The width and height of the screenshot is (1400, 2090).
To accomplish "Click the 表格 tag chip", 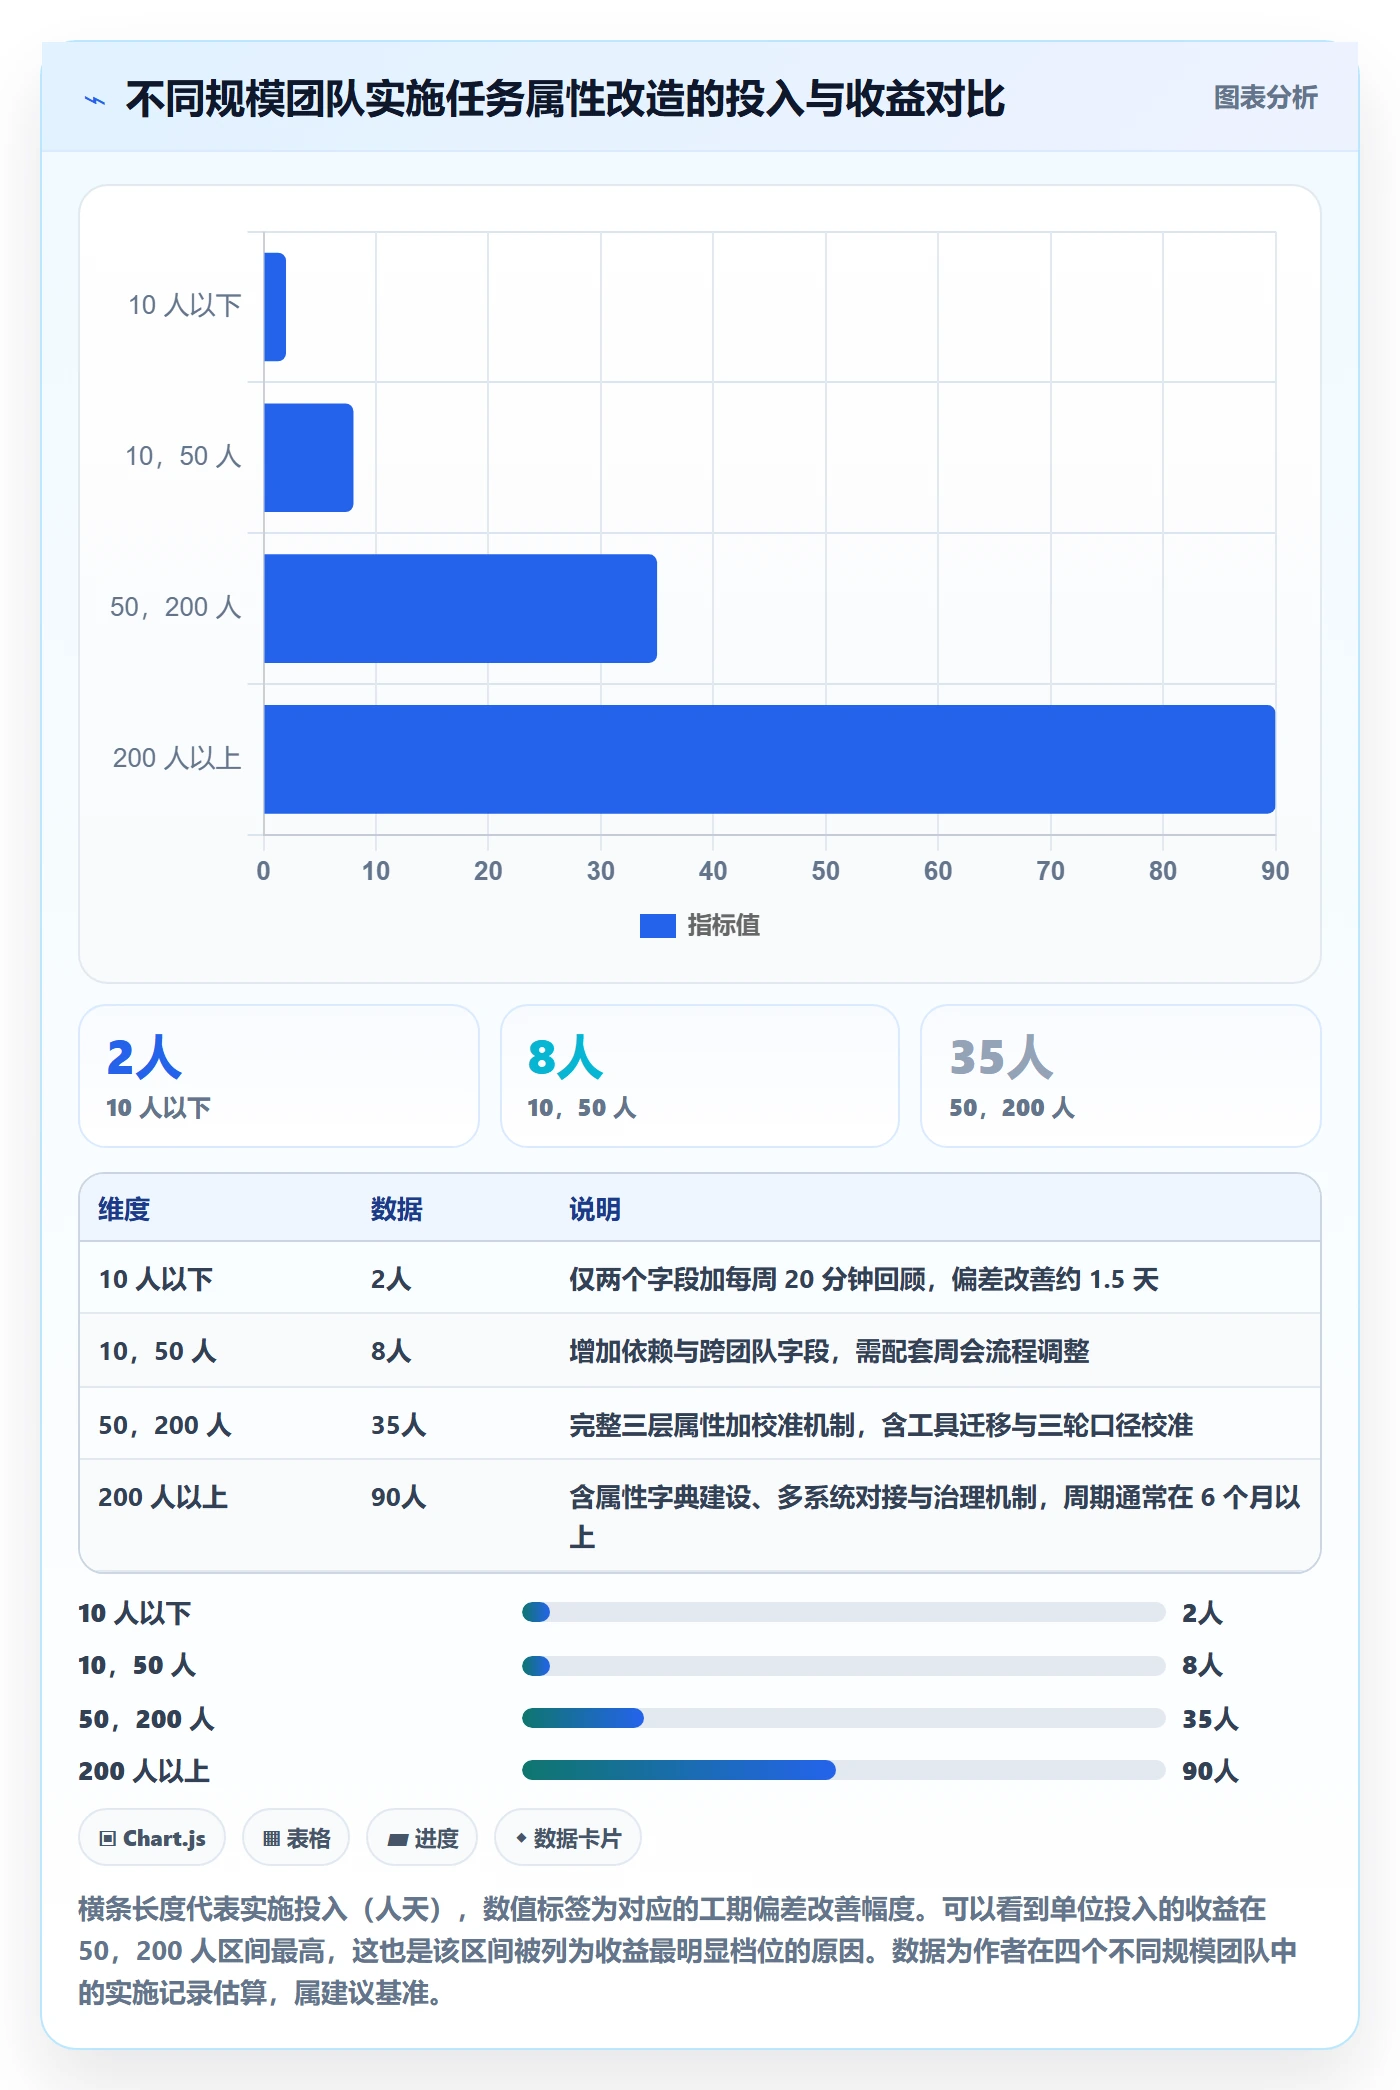I will (296, 1838).
